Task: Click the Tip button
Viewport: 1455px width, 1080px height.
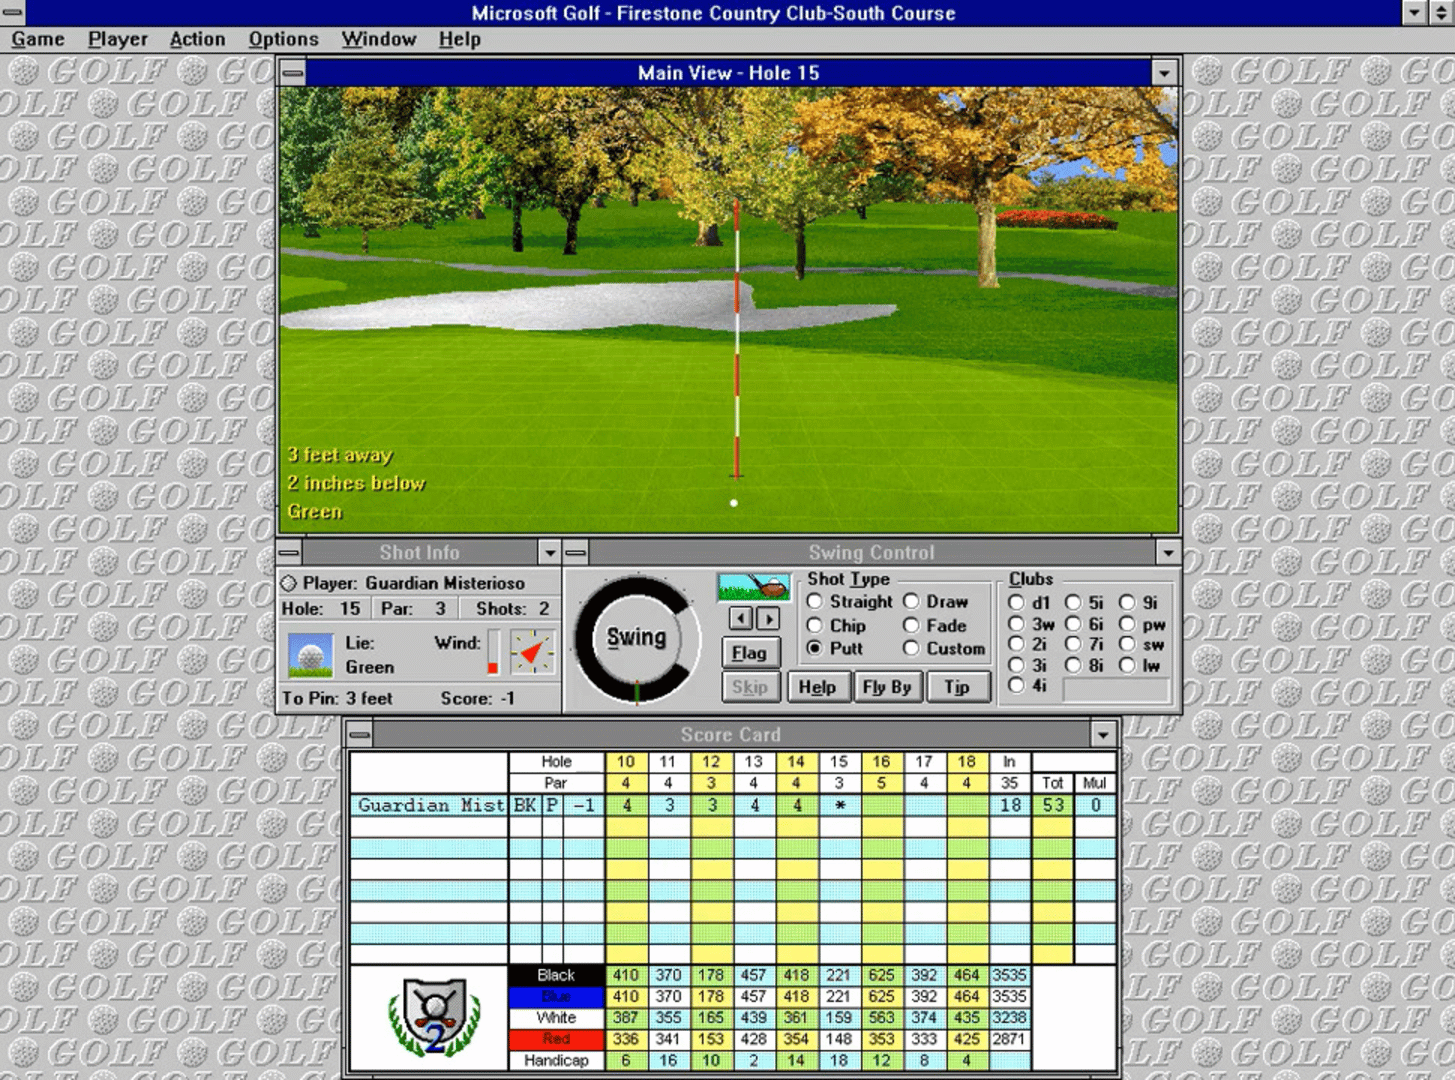Action: coord(957,687)
